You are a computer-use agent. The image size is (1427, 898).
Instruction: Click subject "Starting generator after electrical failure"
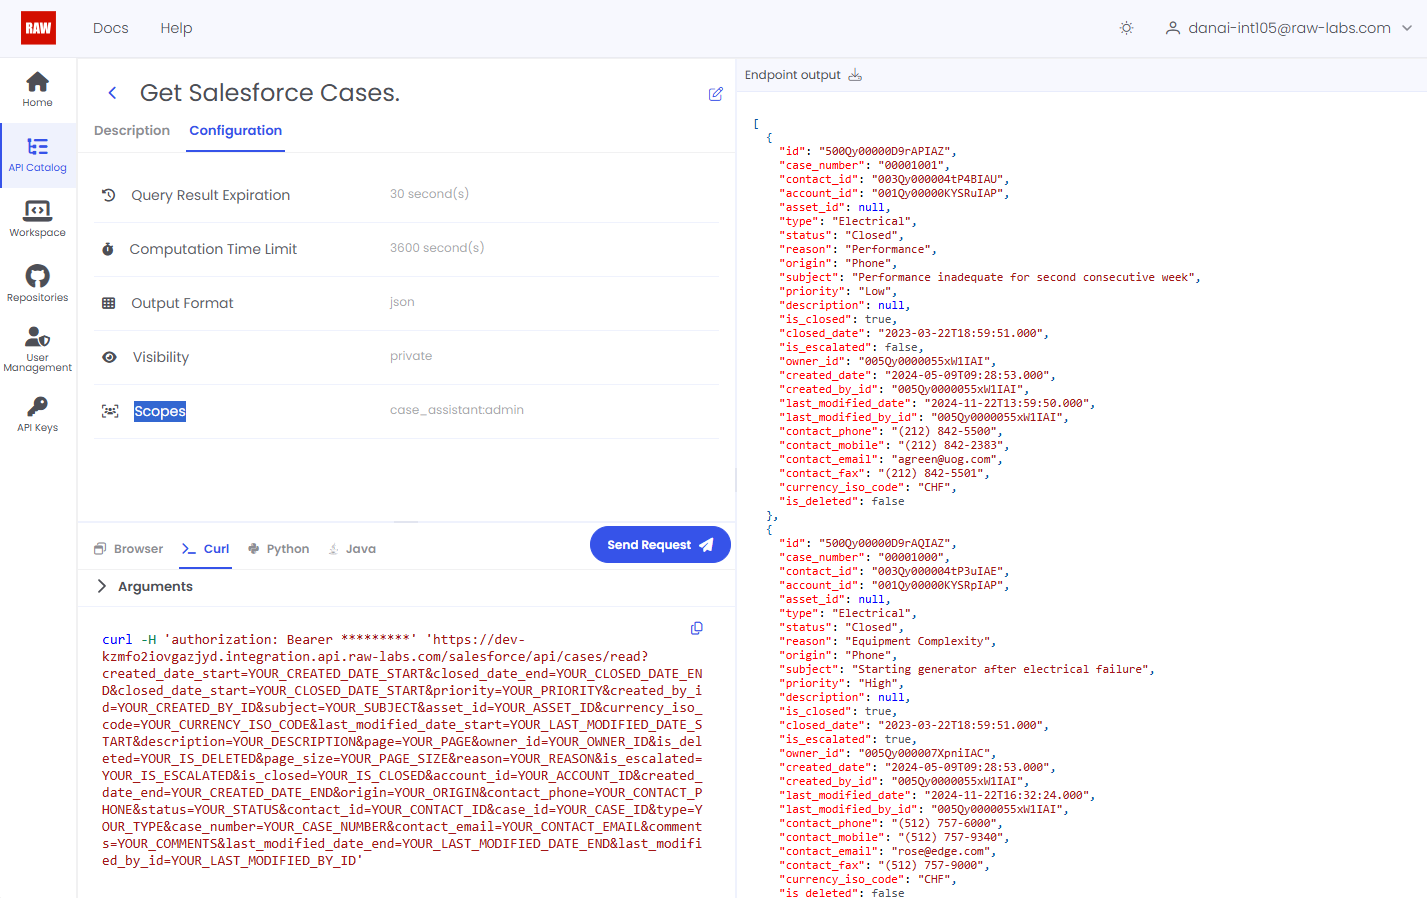[967, 670]
